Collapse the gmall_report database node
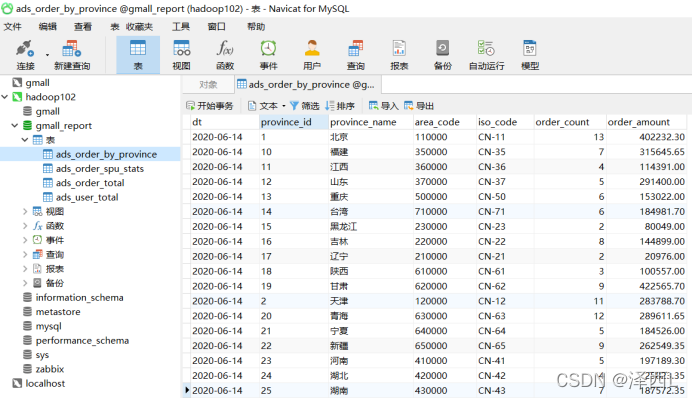The image size is (693, 399). [15, 125]
